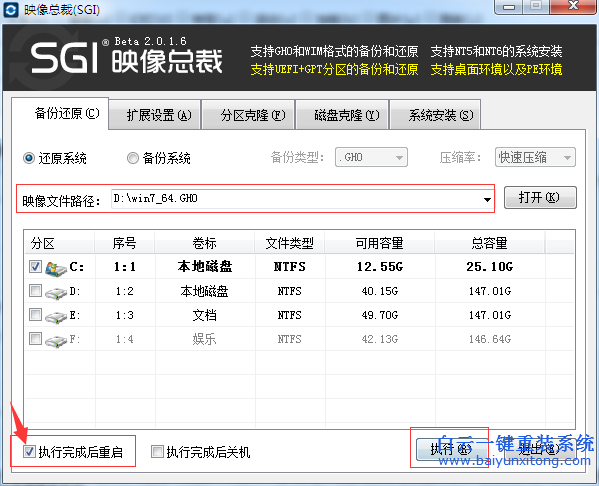Click the 文件类型 column header
The width and height of the screenshot is (599, 486).
click(290, 243)
